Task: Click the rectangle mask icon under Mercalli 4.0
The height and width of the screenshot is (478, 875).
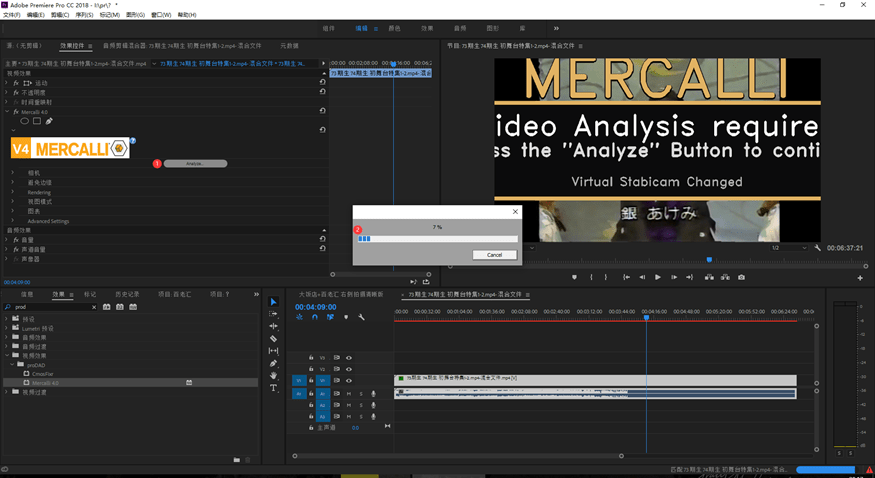Action: (x=37, y=121)
